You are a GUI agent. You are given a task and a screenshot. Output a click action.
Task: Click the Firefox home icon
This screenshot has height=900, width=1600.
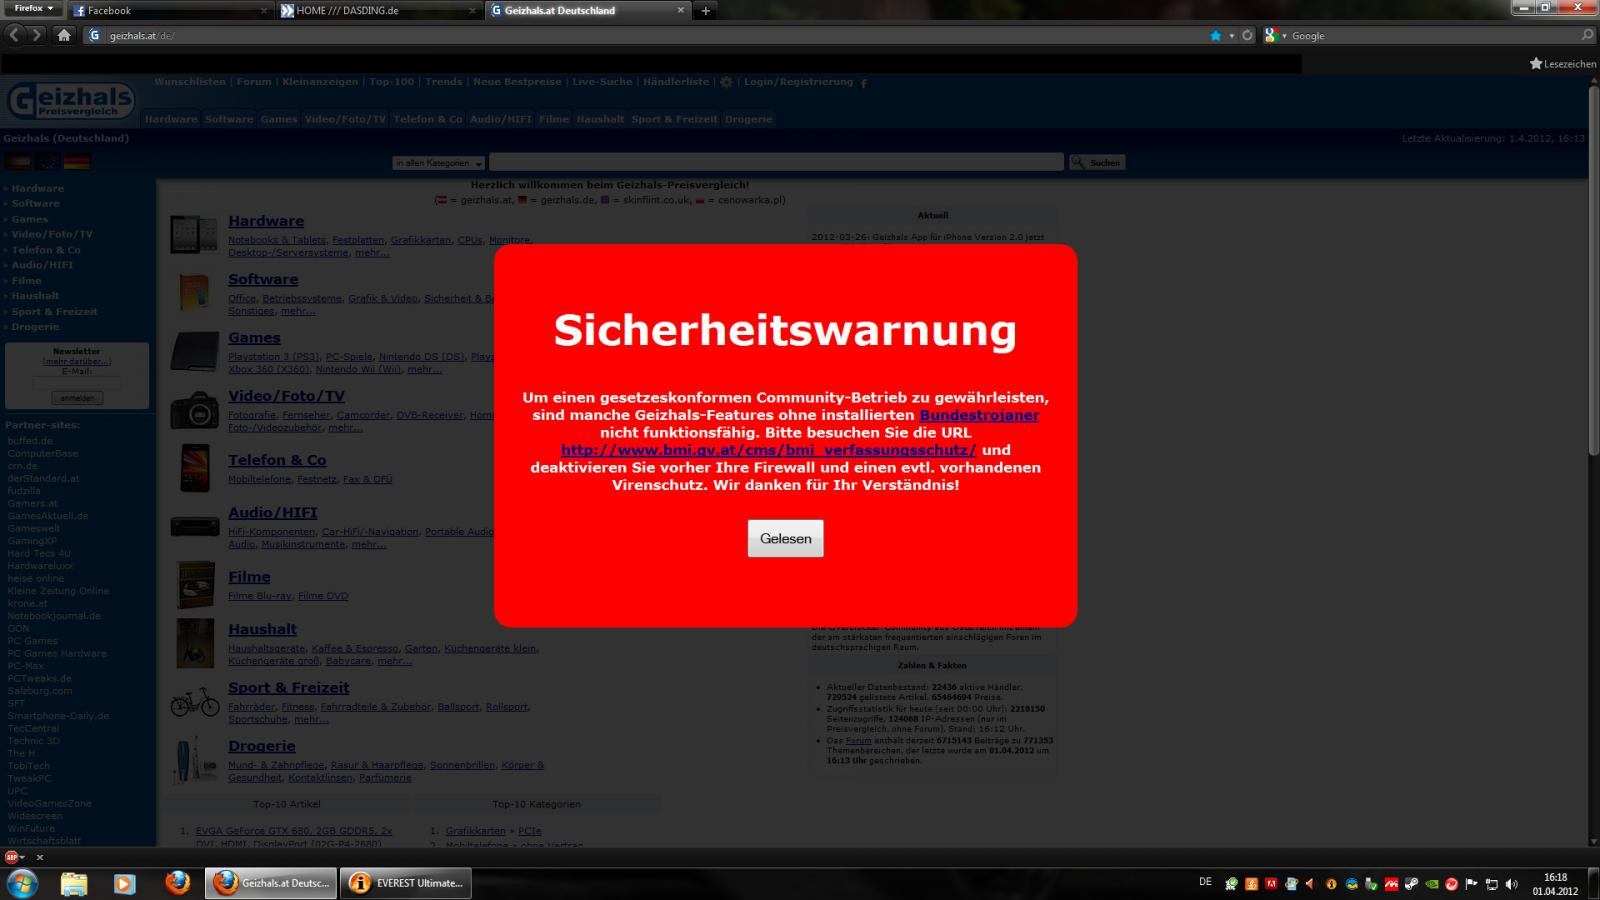(64, 35)
